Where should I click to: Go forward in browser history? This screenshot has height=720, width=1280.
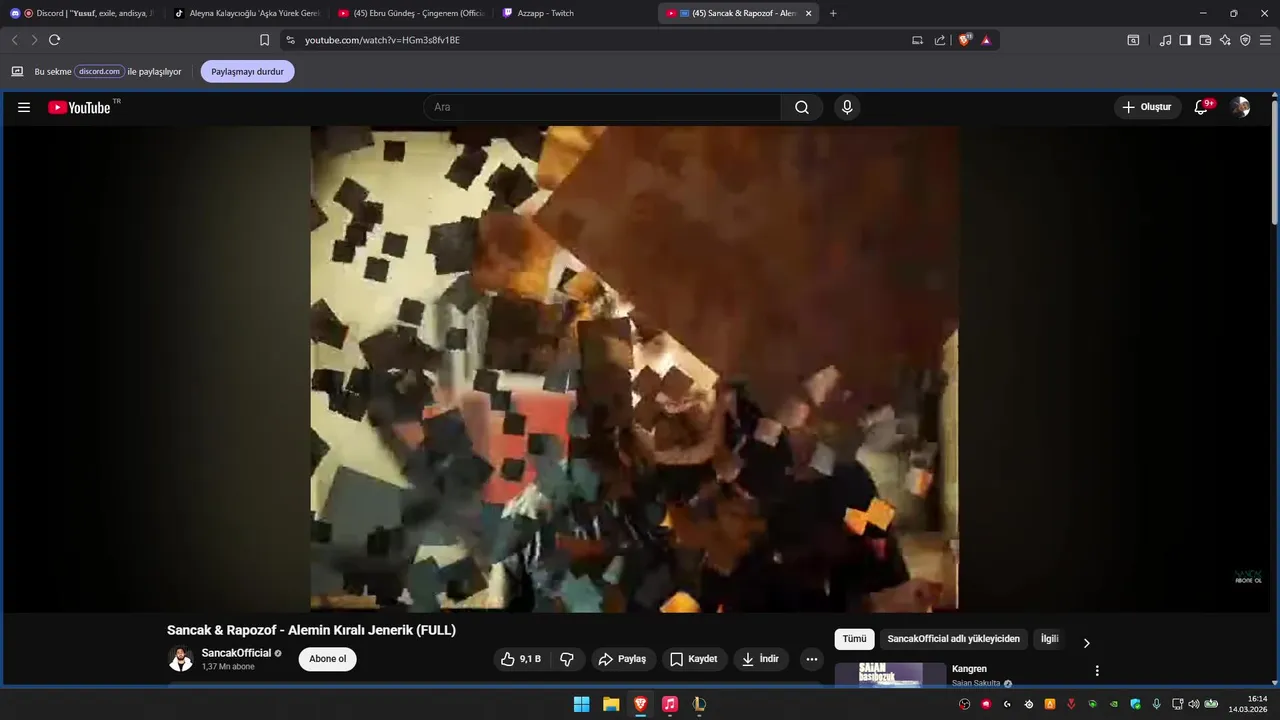(34, 40)
